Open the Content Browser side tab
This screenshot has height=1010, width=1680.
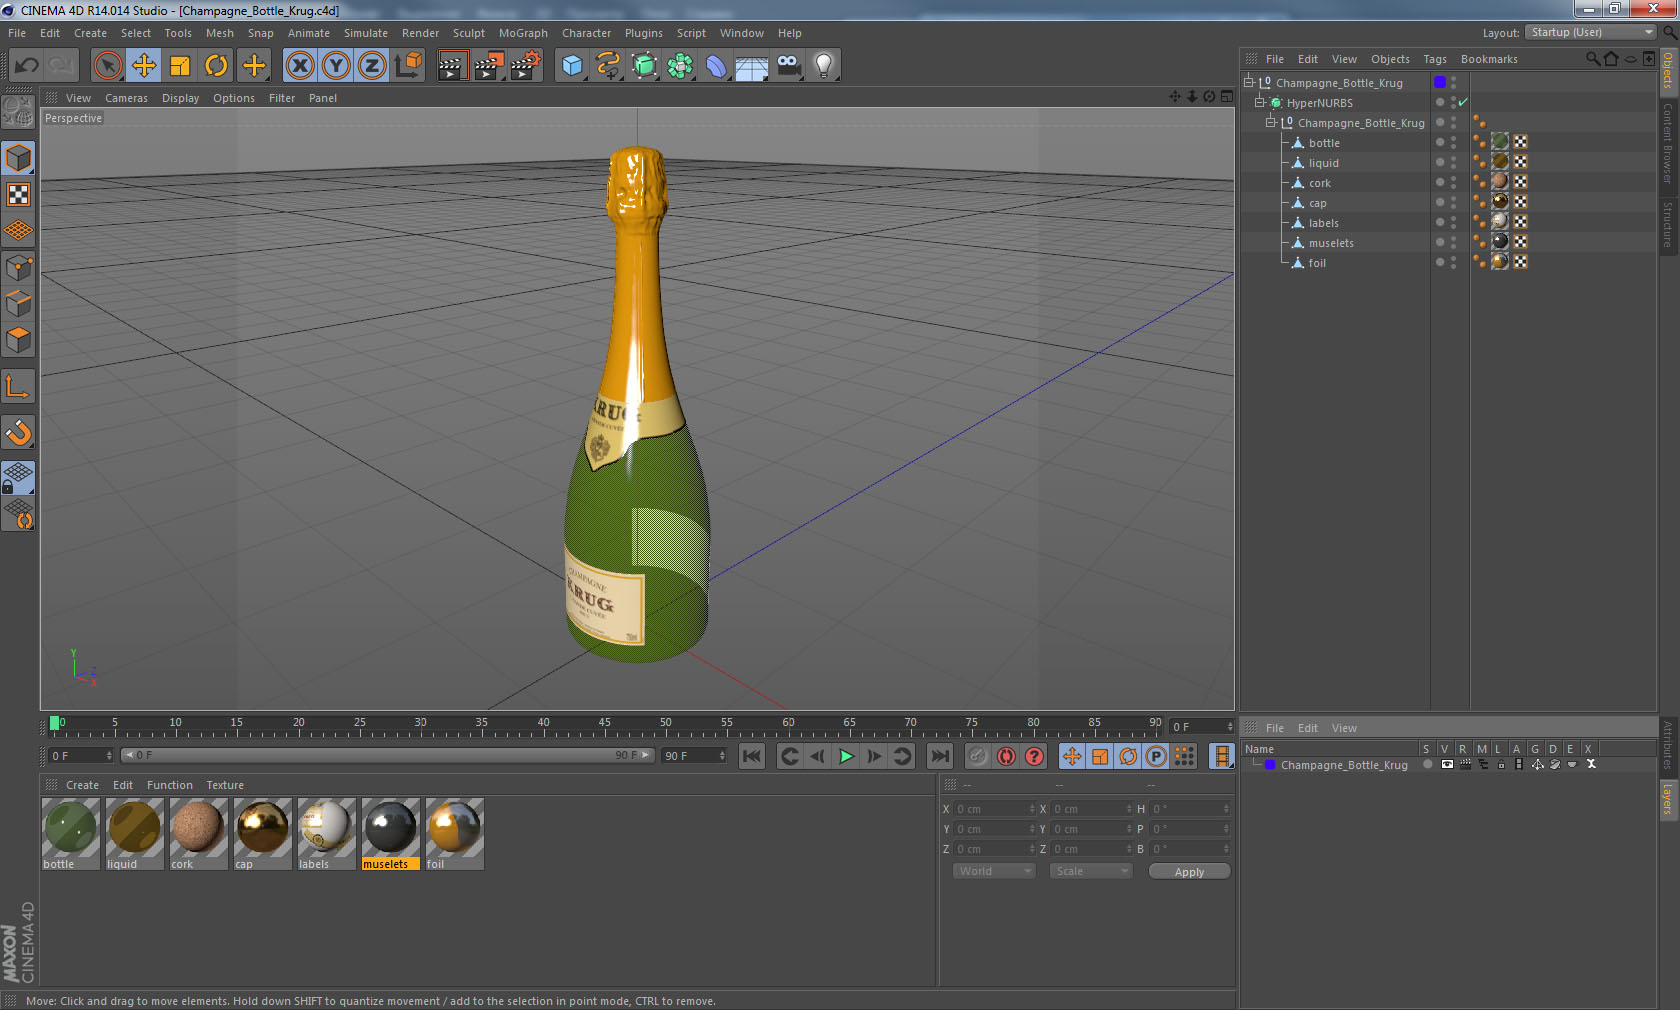(1668, 142)
